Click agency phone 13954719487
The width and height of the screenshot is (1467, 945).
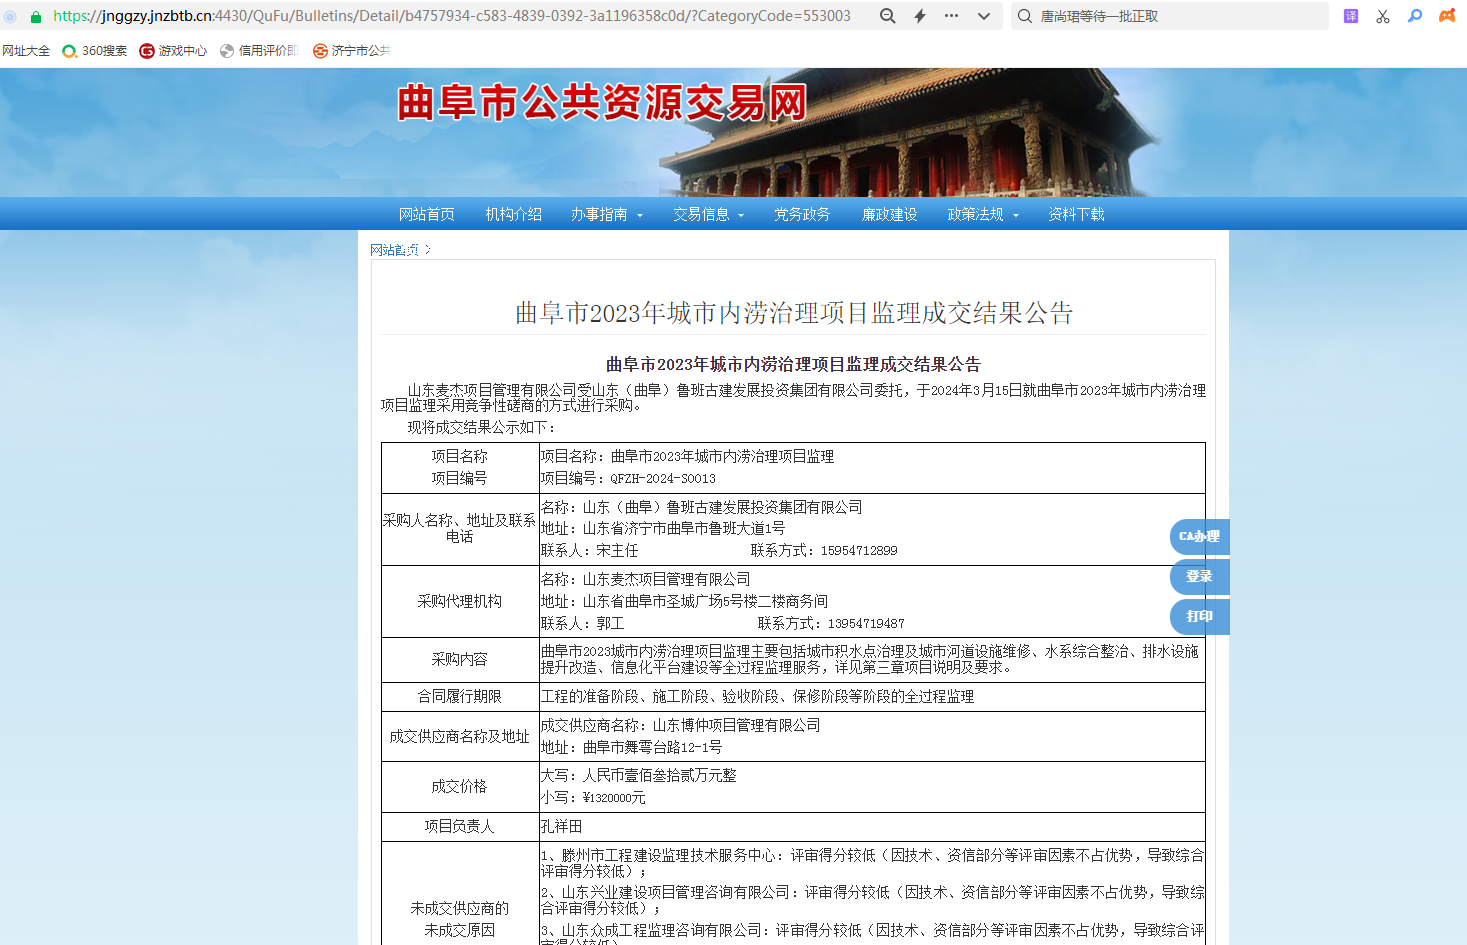click(x=866, y=624)
